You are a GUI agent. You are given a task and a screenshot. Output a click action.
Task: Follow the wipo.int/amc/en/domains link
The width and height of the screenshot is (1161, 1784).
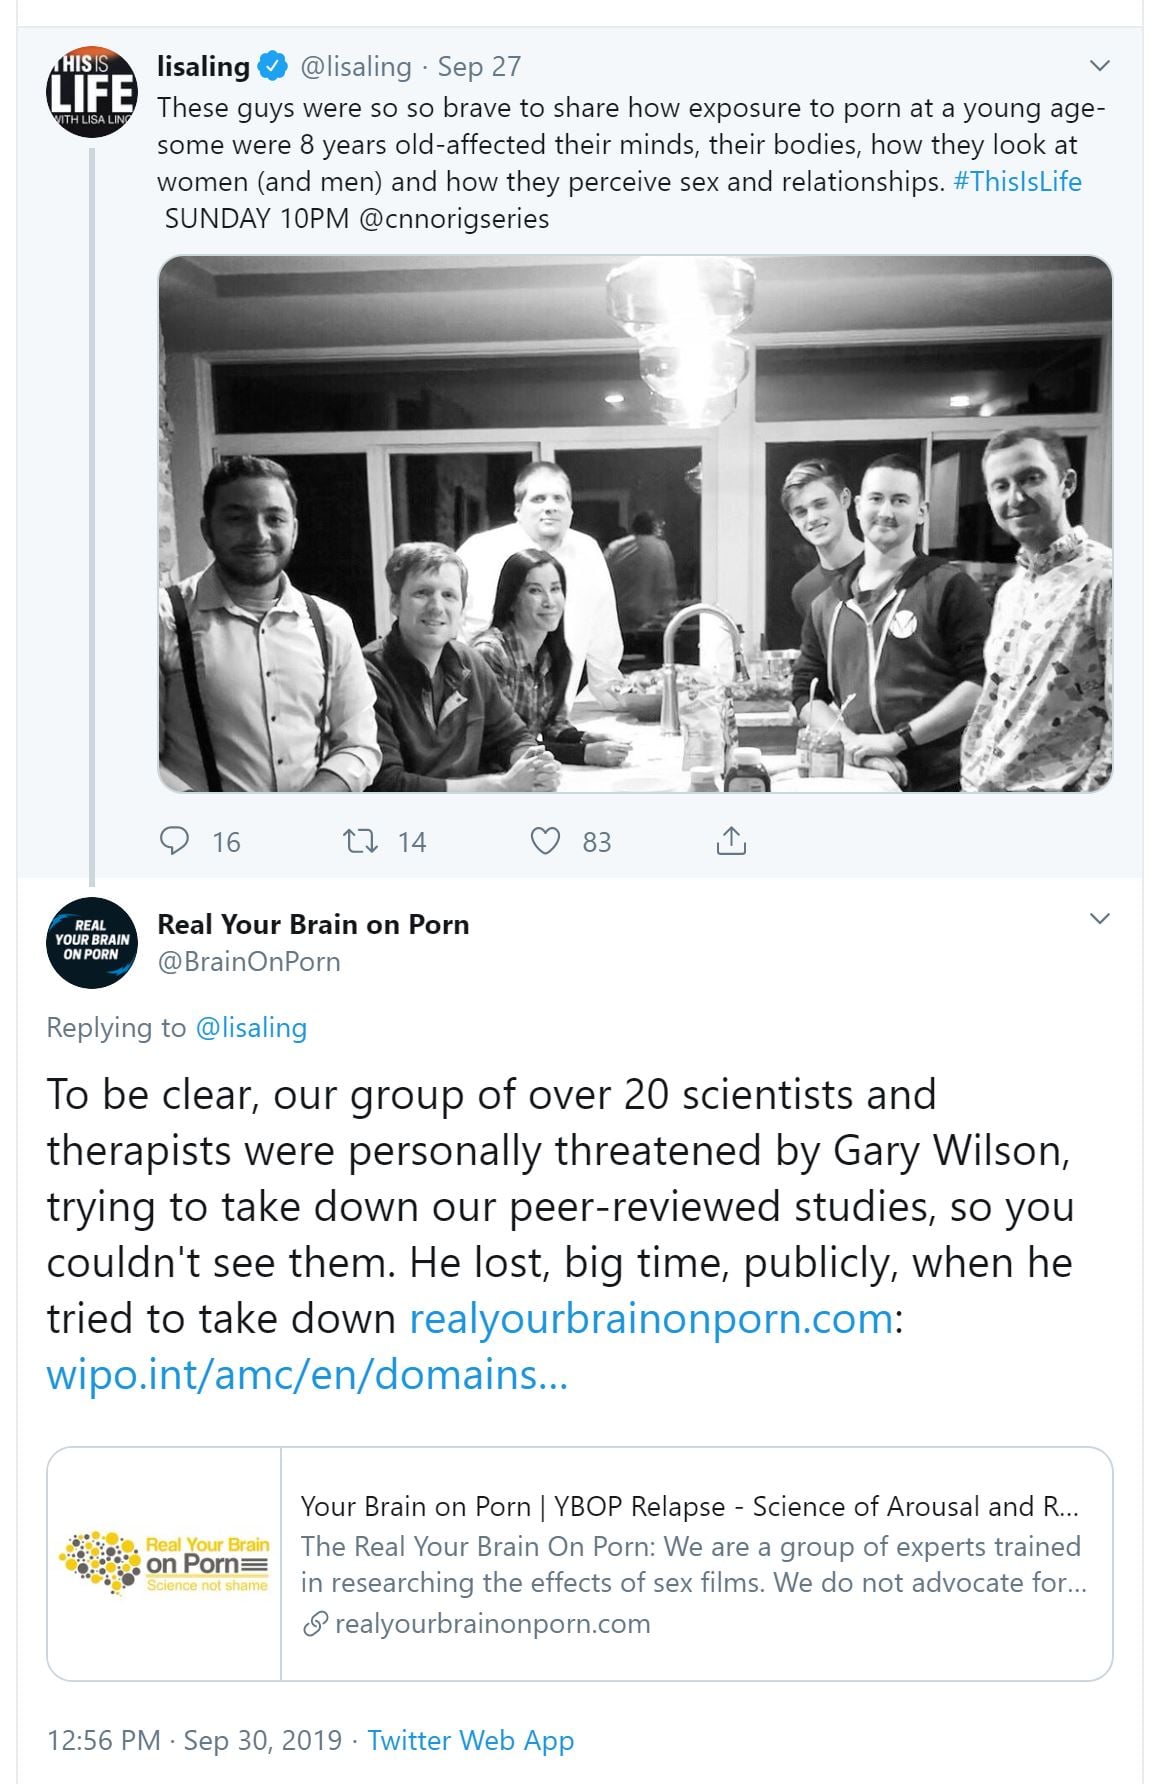coord(307,1374)
